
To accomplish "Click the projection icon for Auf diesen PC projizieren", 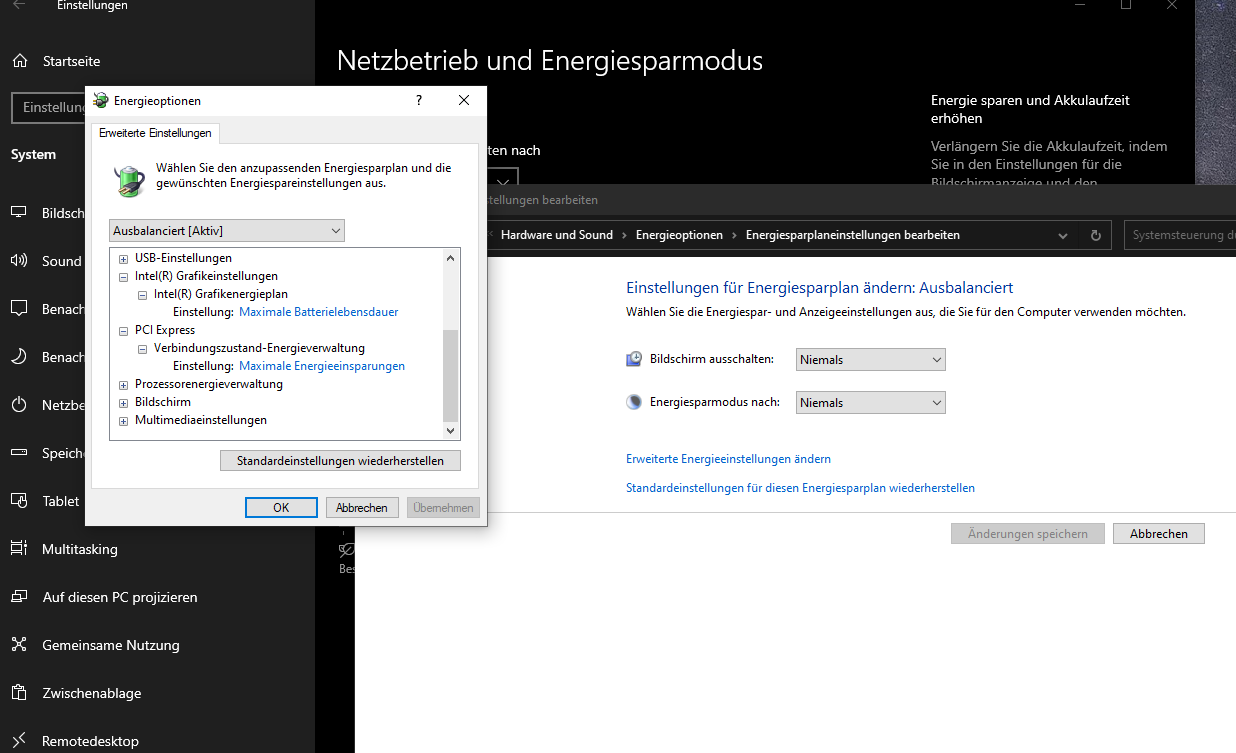I will (19, 597).
